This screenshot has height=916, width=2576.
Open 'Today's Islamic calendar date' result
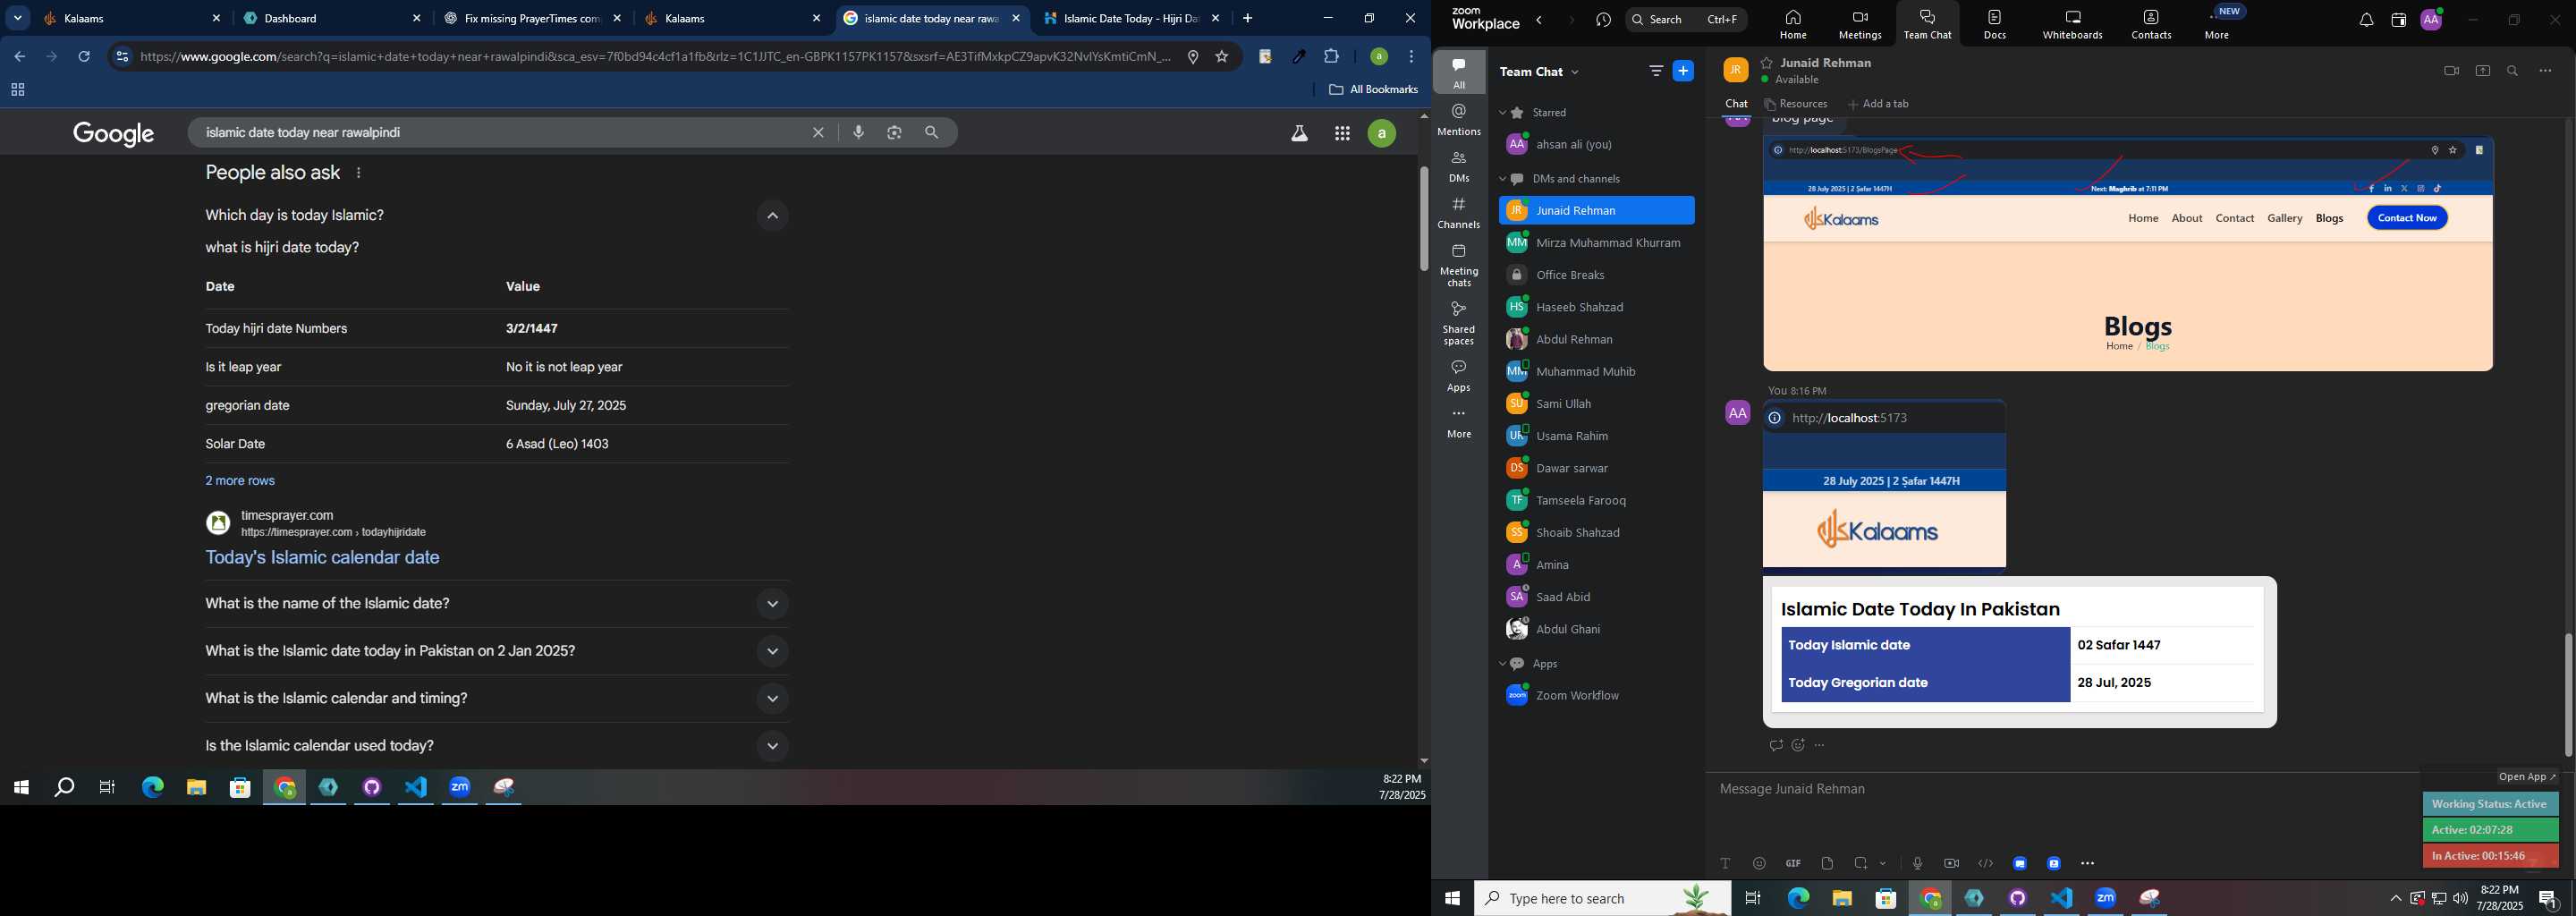tap(322, 558)
